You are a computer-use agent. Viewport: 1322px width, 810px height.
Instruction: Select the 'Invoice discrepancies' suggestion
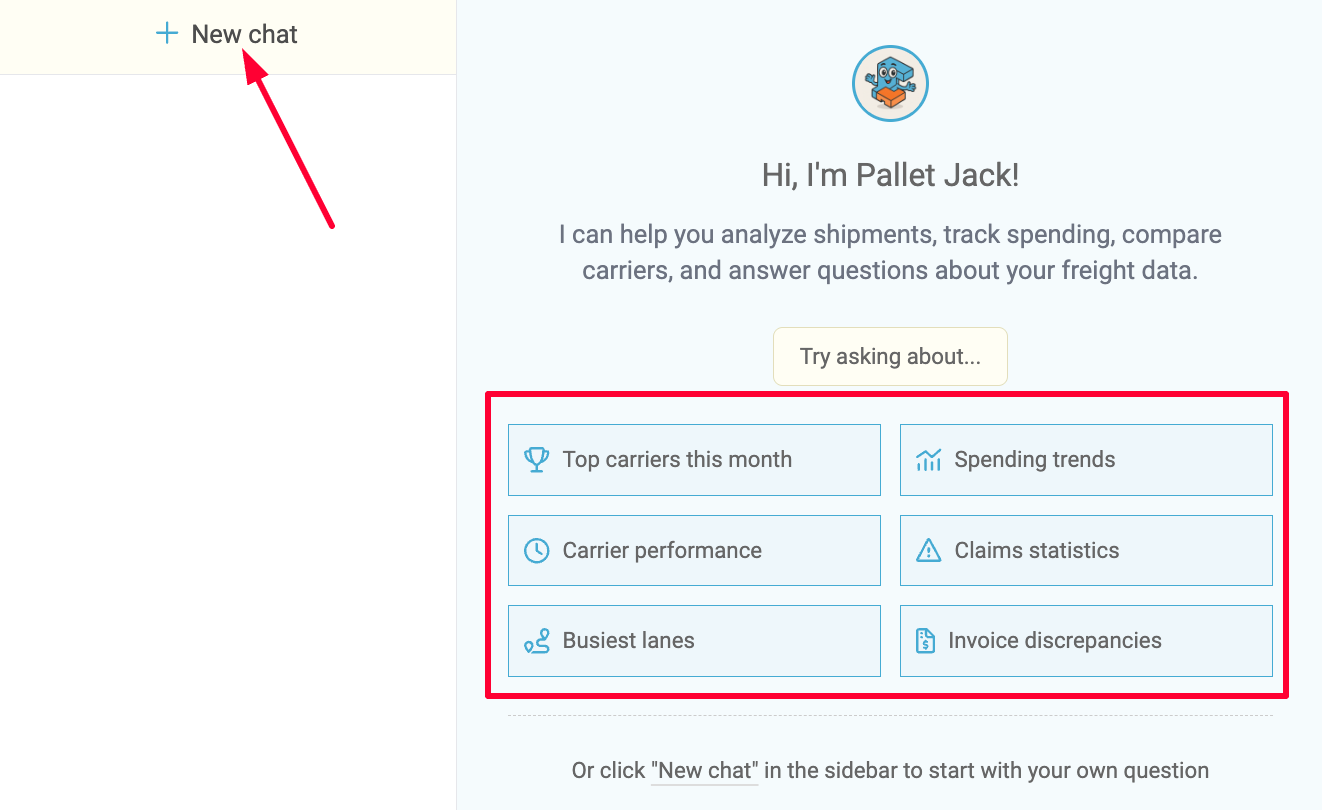coord(1086,641)
